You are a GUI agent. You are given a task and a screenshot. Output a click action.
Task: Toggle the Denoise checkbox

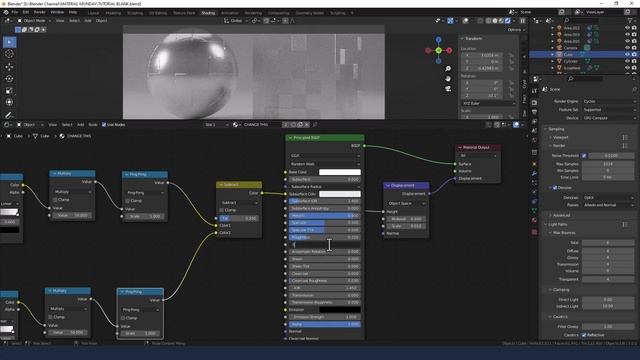pos(555,188)
